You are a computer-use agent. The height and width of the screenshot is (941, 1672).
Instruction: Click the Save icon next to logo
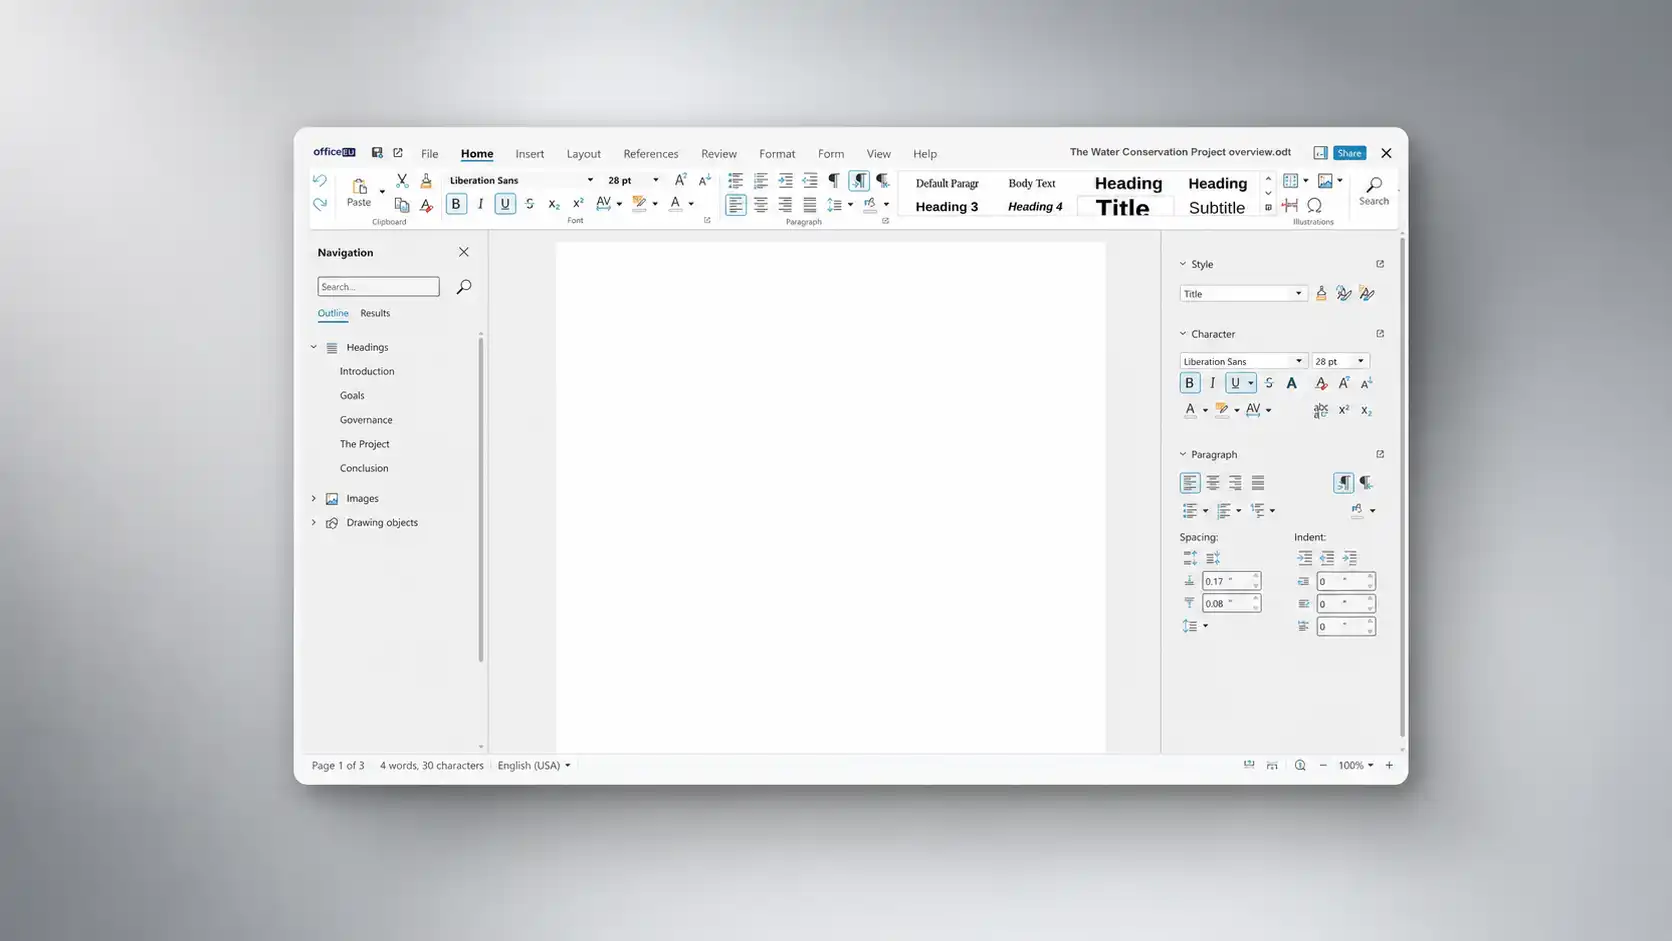point(377,153)
